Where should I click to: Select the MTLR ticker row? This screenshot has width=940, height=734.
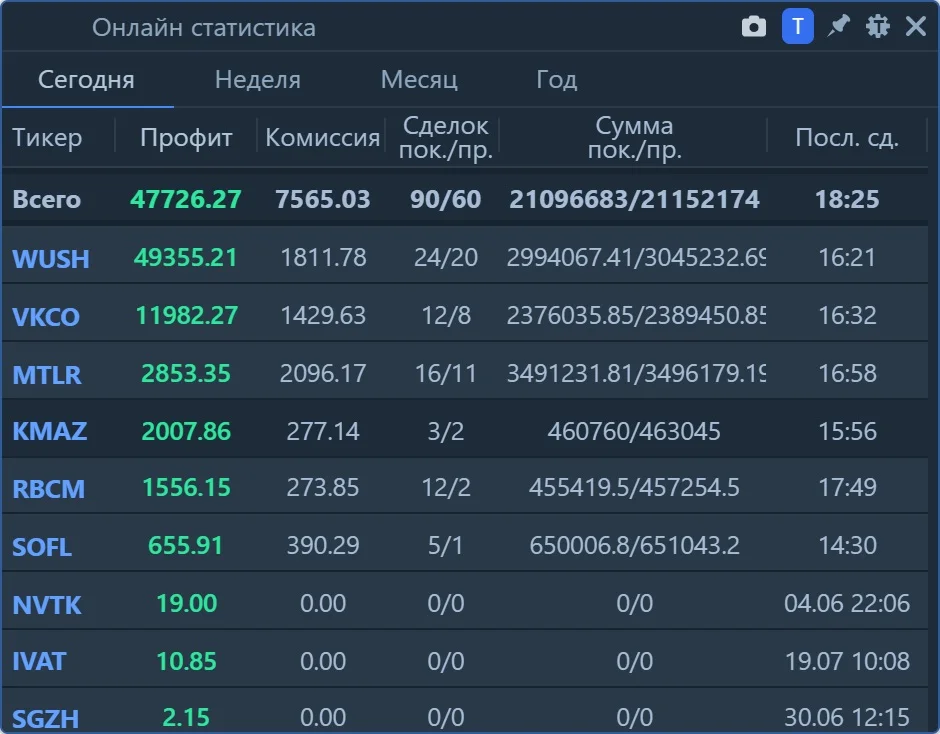tap(465, 374)
